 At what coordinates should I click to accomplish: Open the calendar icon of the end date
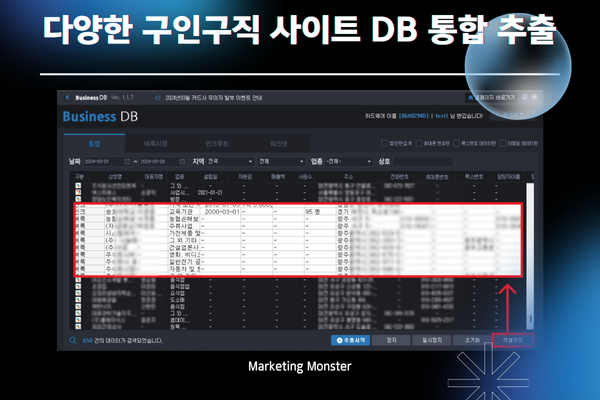183,162
